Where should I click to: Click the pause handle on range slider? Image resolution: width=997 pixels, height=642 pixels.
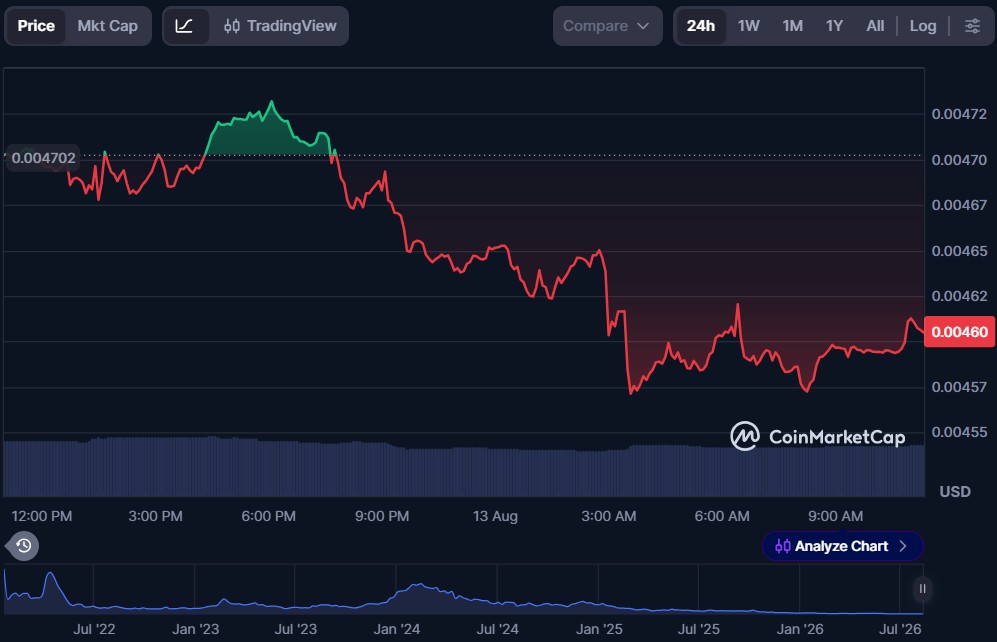pyautogui.click(x=922, y=589)
